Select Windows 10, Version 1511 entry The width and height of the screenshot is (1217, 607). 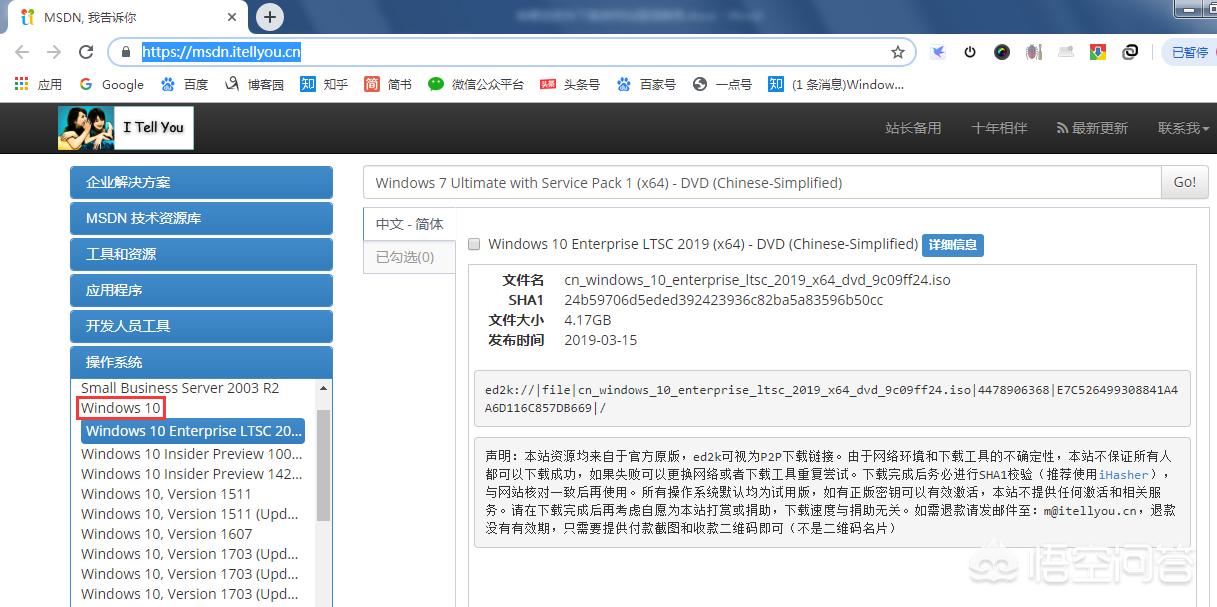pyautogui.click(x=166, y=494)
